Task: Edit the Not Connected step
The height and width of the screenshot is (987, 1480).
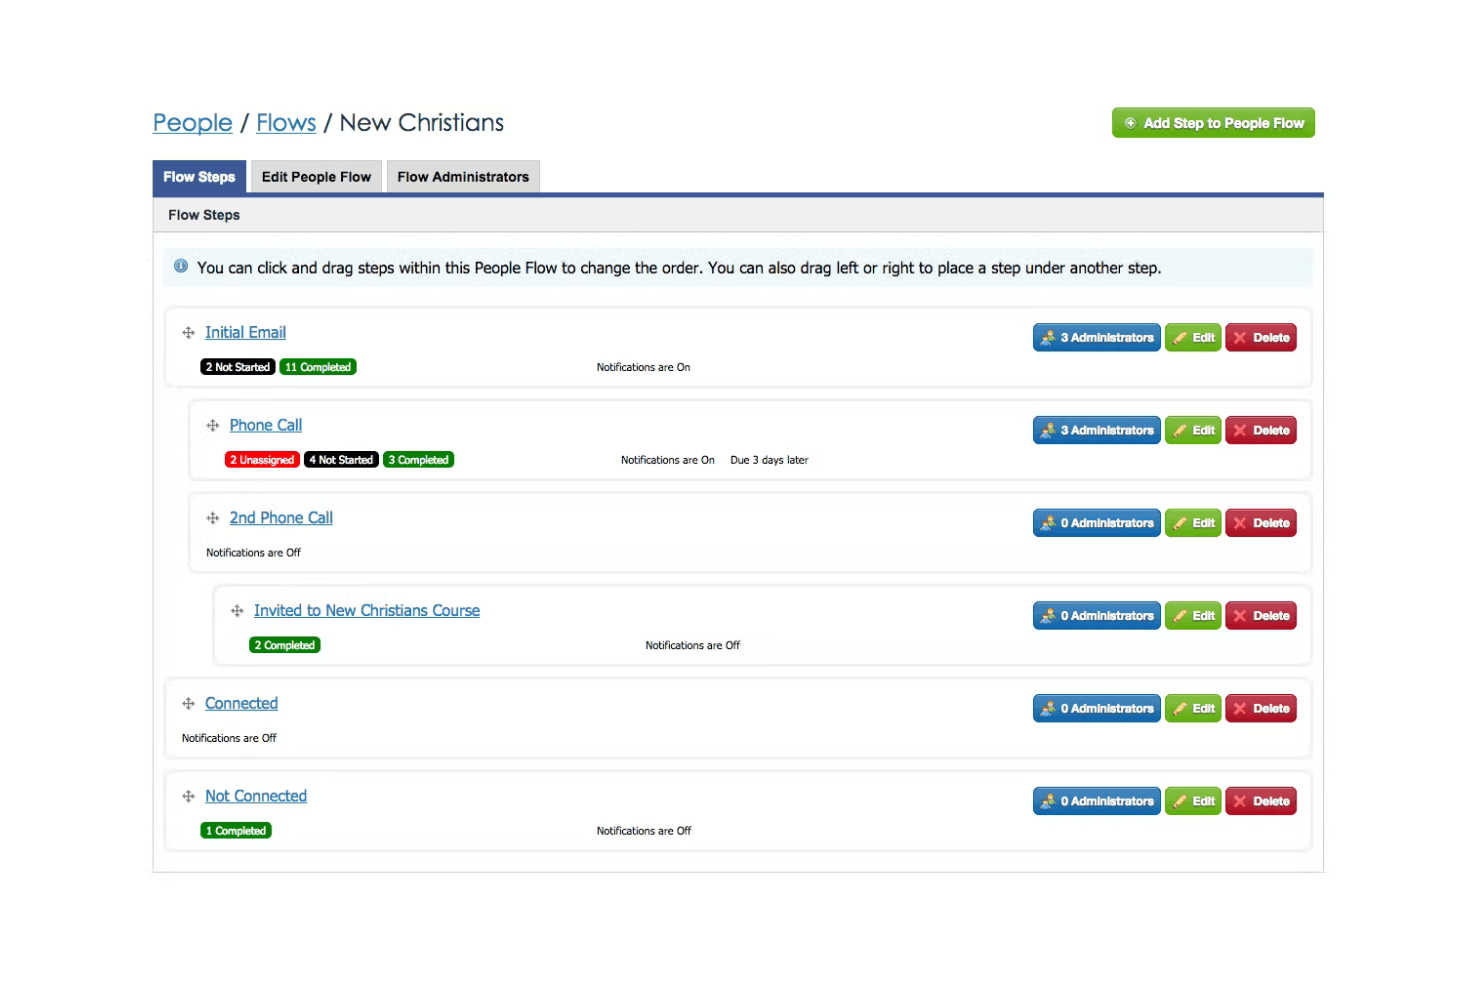Action: (x=1193, y=801)
